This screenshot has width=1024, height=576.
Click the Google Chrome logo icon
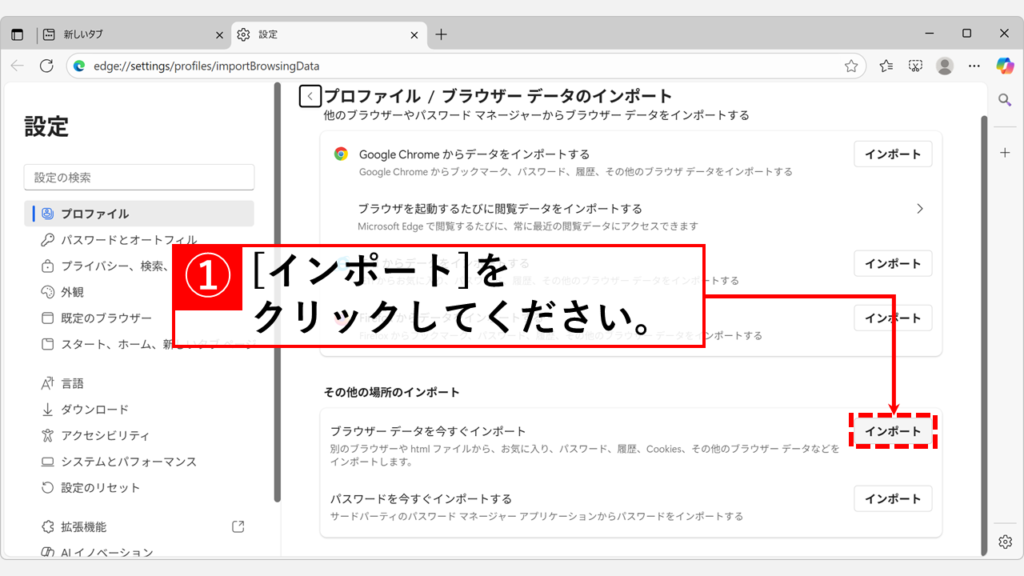tap(341, 154)
